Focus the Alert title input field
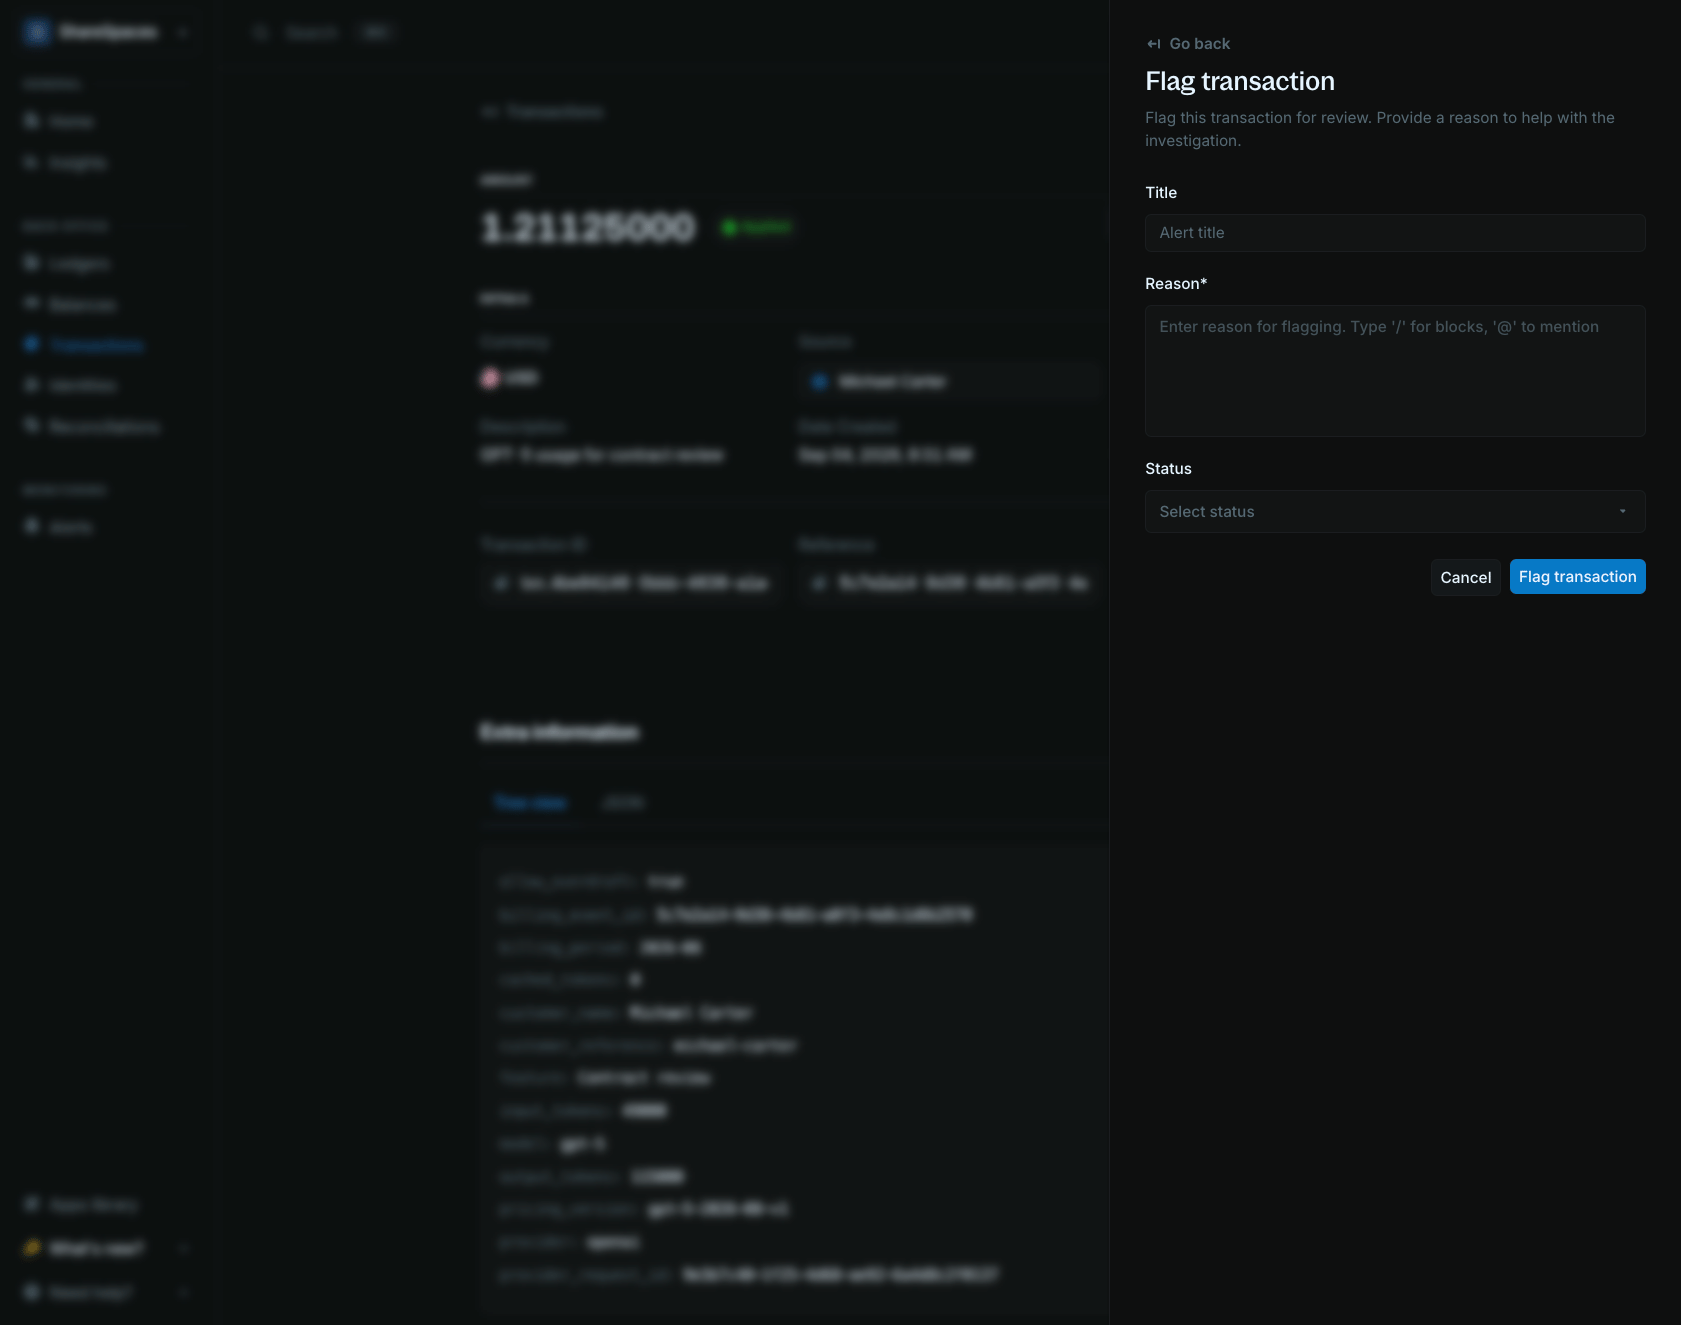 [x=1395, y=233]
